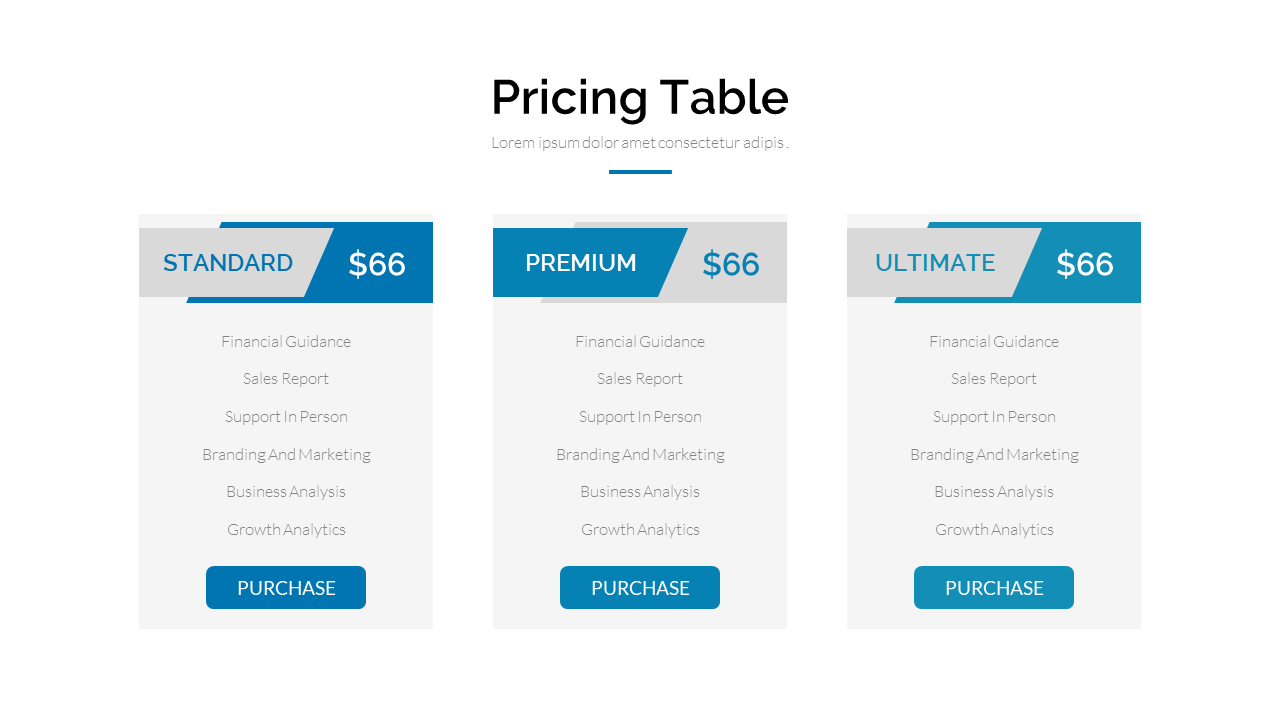The height and width of the screenshot is (720, 1280).
Task: Choose the ULTIMATE plan header label
Action: [935, 263]
